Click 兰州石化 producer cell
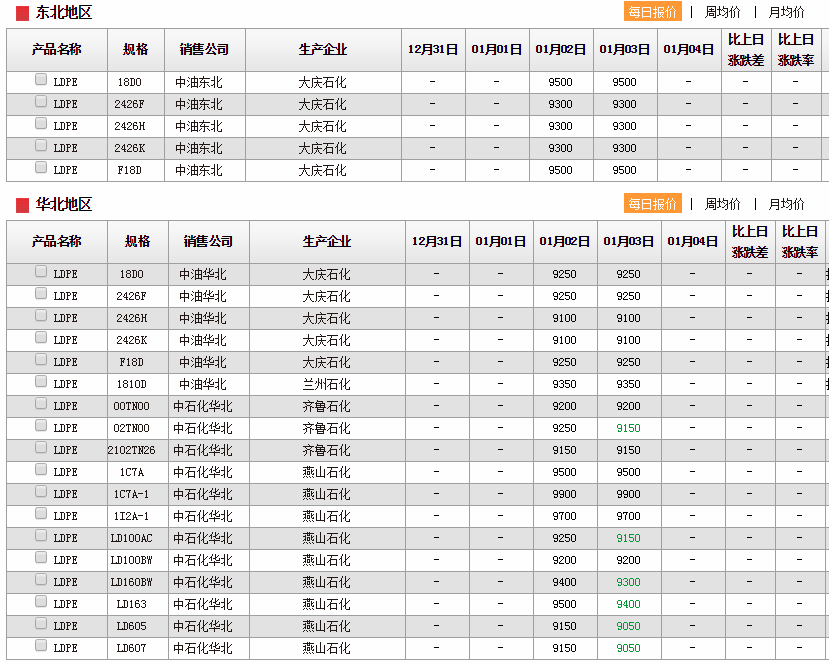 [326, 384]
